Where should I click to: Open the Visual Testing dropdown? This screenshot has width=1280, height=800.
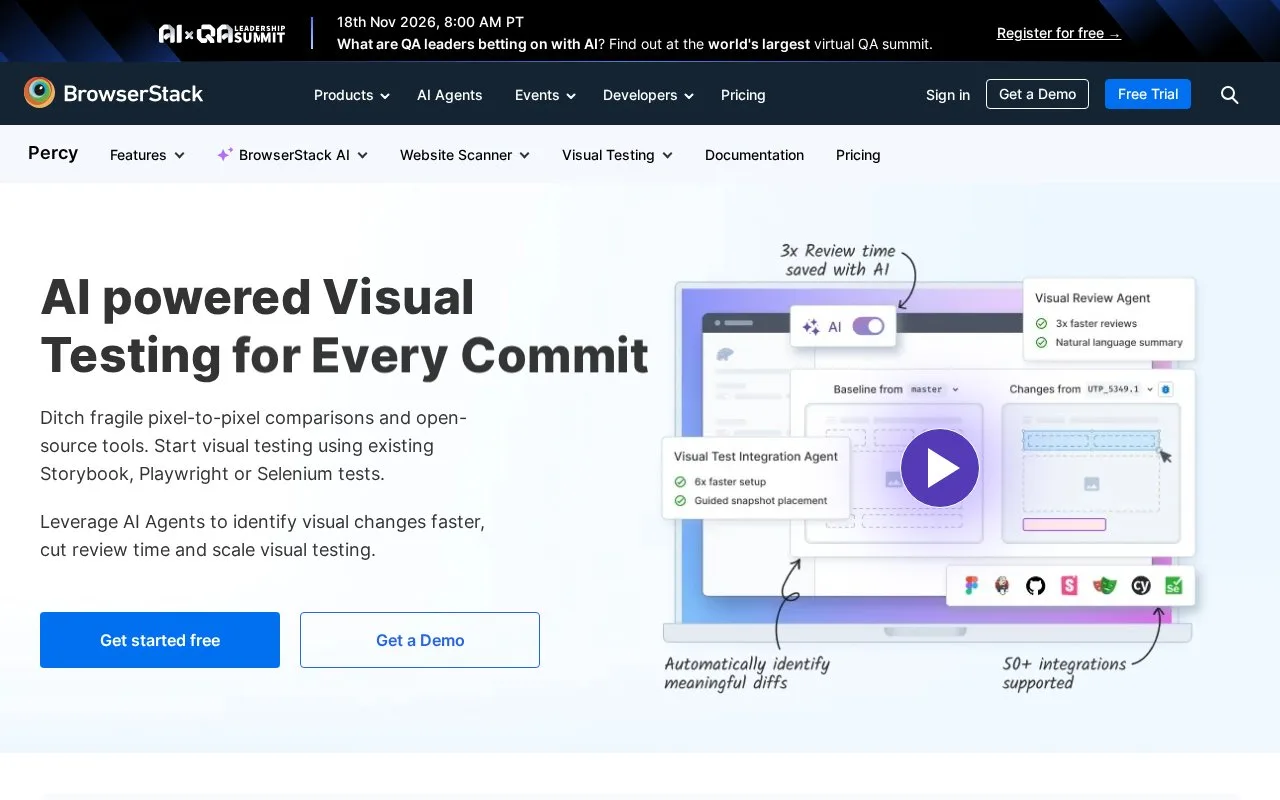coord(617,155)
